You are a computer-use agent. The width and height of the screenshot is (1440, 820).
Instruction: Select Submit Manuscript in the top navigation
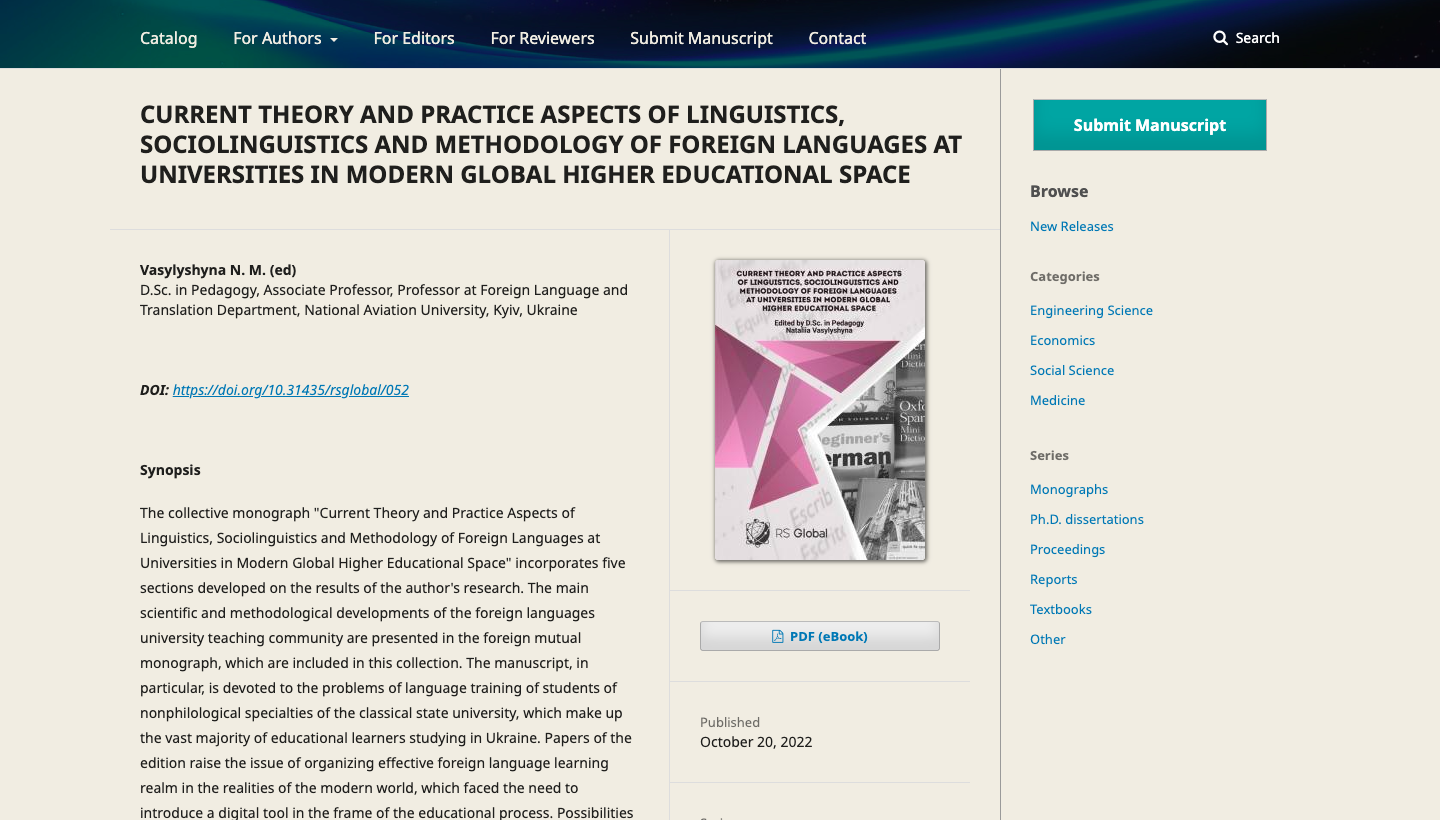coord(701,38)
